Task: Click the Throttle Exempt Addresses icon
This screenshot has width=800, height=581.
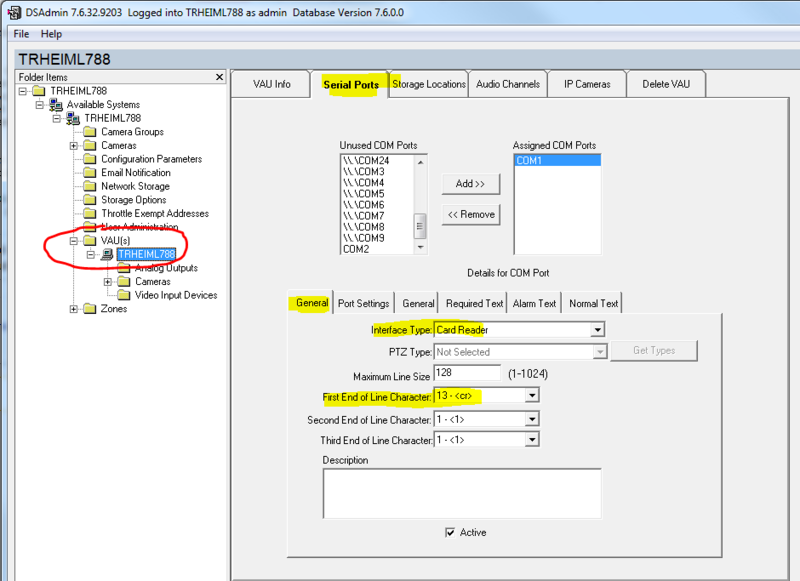Action: [x=88, y=213]
